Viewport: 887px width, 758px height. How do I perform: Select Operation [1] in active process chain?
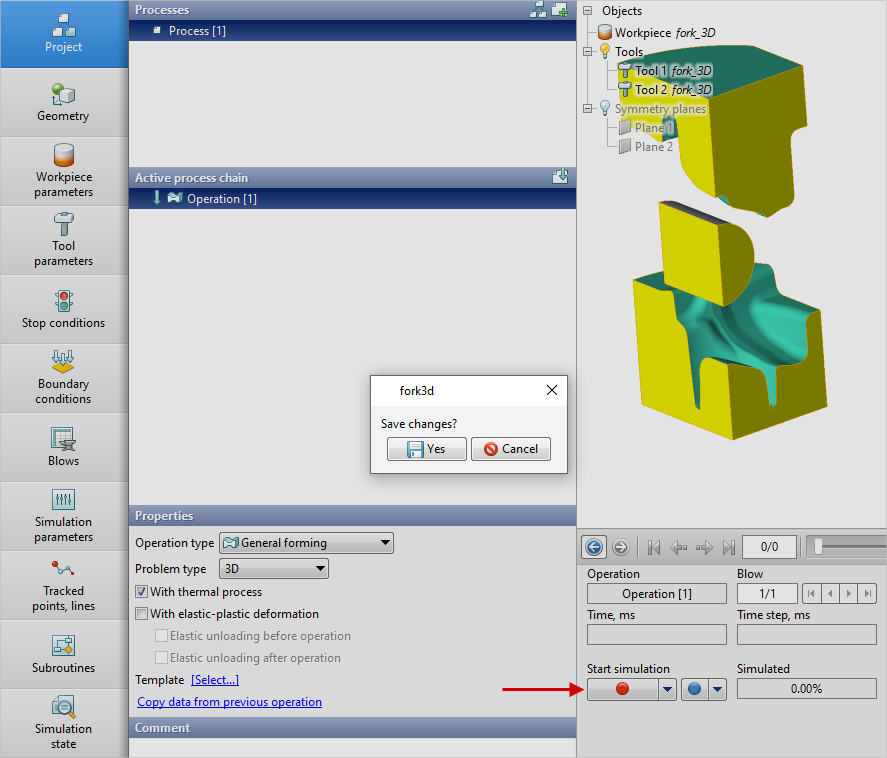tap(221, 199)
